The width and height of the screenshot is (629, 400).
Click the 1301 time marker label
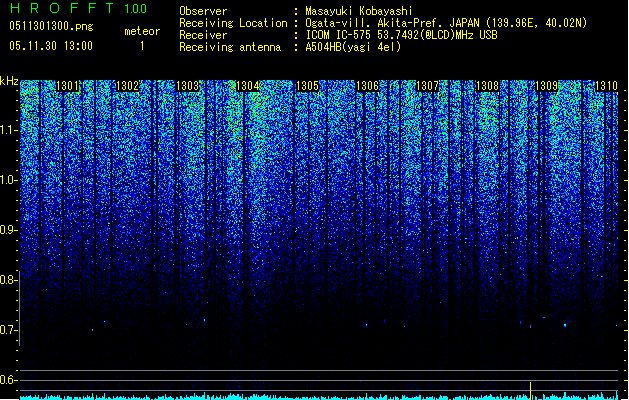pyautogui.click(x=67, y=86)
